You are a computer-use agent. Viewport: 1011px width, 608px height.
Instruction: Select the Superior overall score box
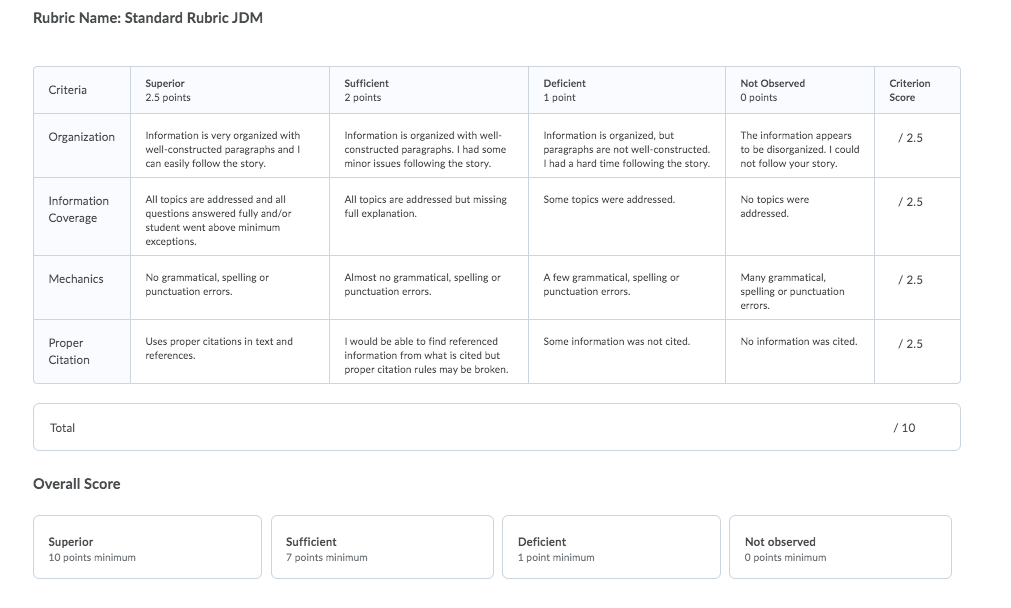click(148, 547)
